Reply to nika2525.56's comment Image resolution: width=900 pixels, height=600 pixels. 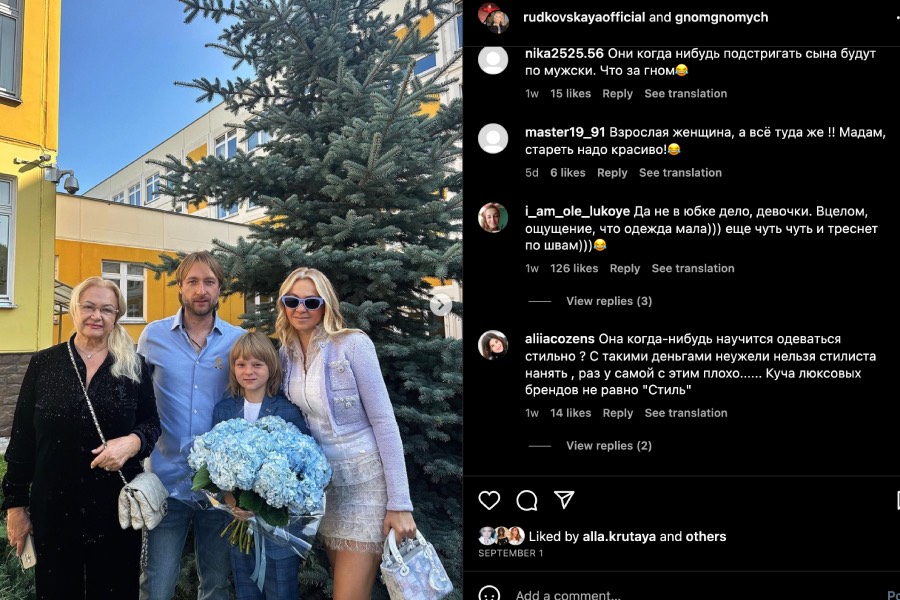point(617,94)
